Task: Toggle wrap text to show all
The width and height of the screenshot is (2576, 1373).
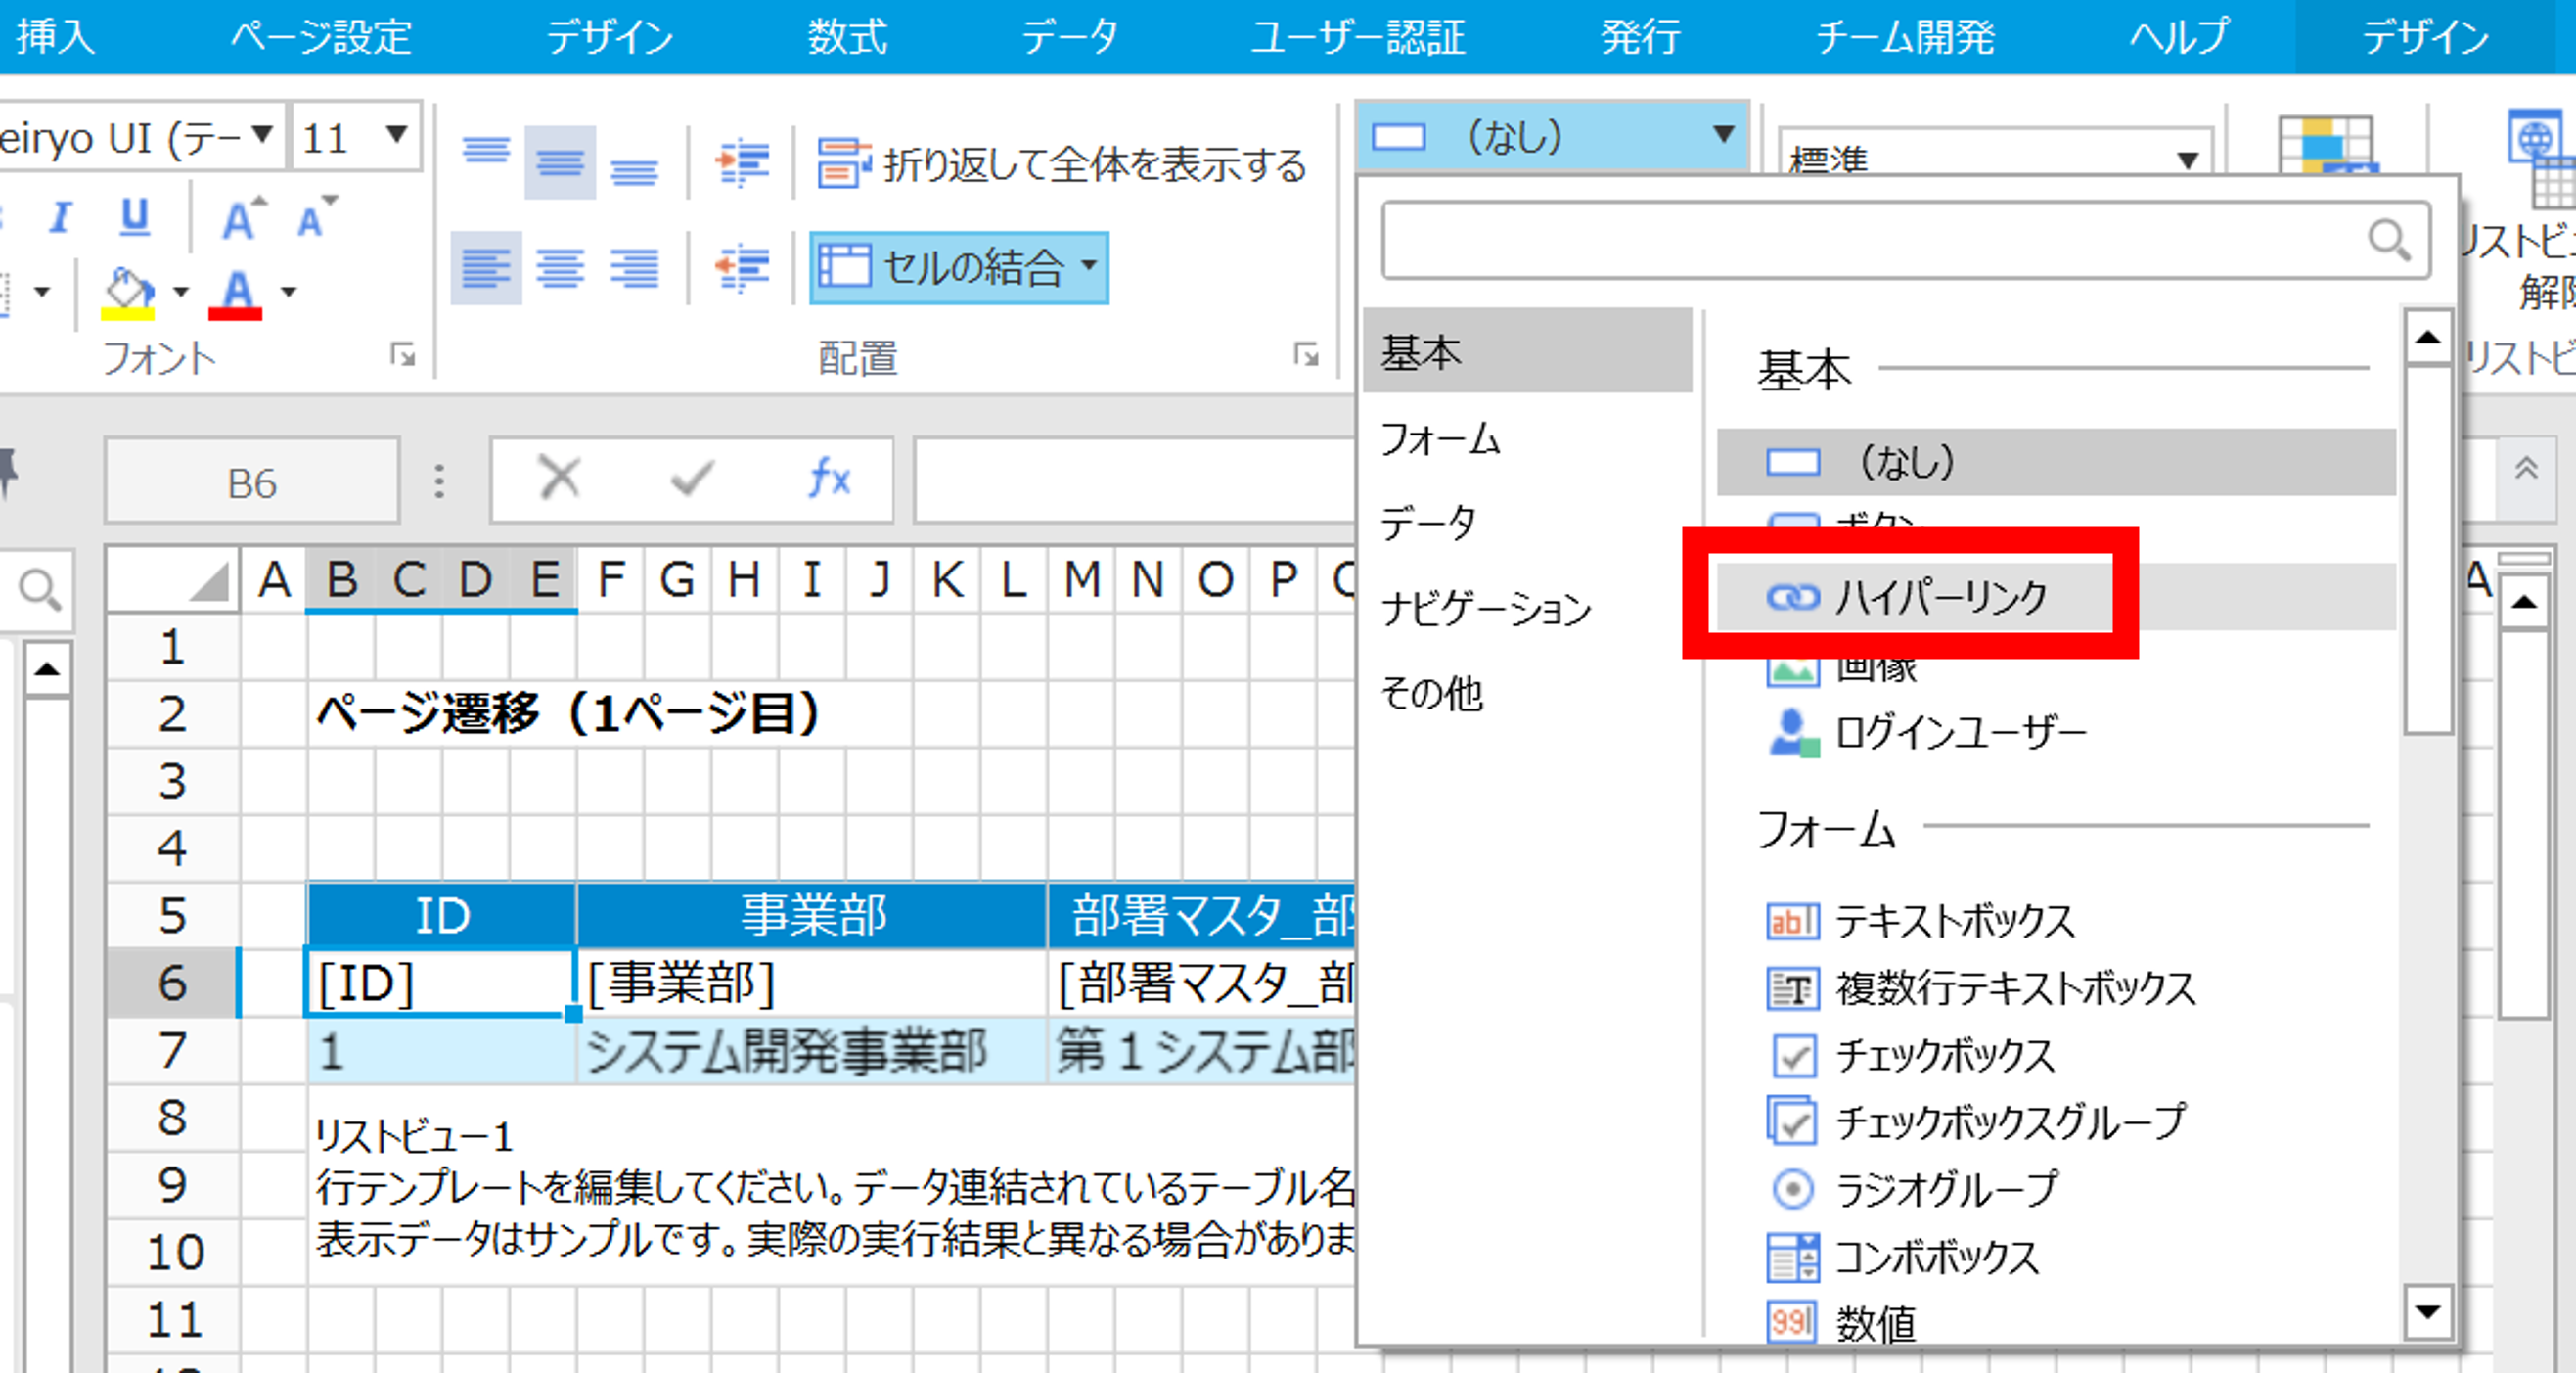Action: 1062,164
